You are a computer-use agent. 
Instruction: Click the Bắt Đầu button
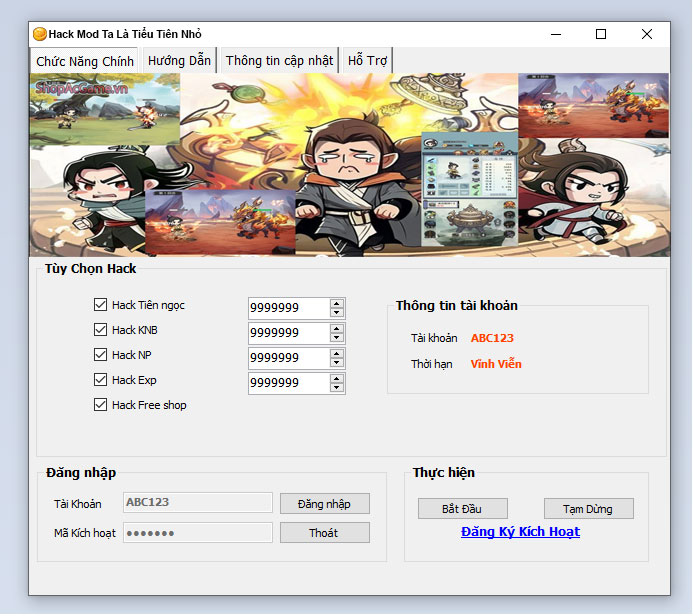[463, 509]
